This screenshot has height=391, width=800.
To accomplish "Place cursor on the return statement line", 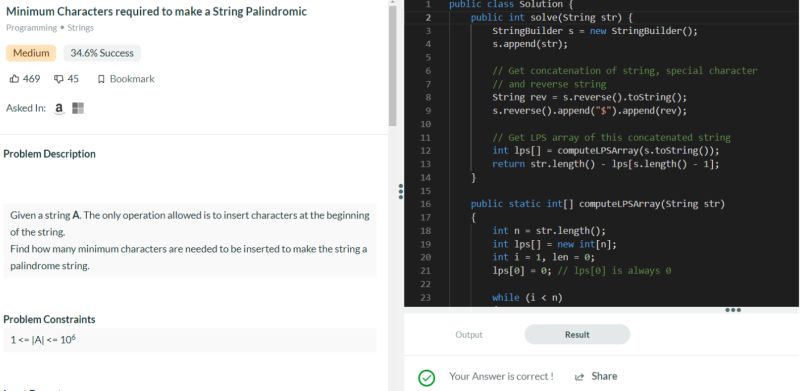I will (606, 164).
